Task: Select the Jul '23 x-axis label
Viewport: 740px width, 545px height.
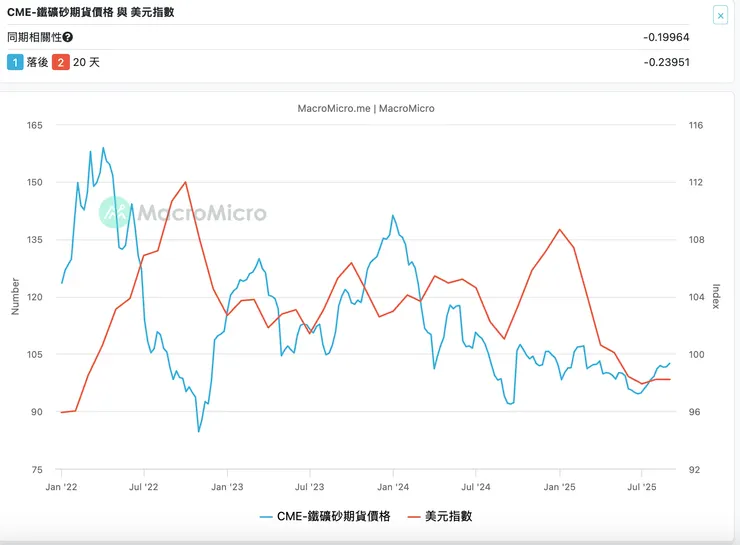Action: click(x=310, y=487)
